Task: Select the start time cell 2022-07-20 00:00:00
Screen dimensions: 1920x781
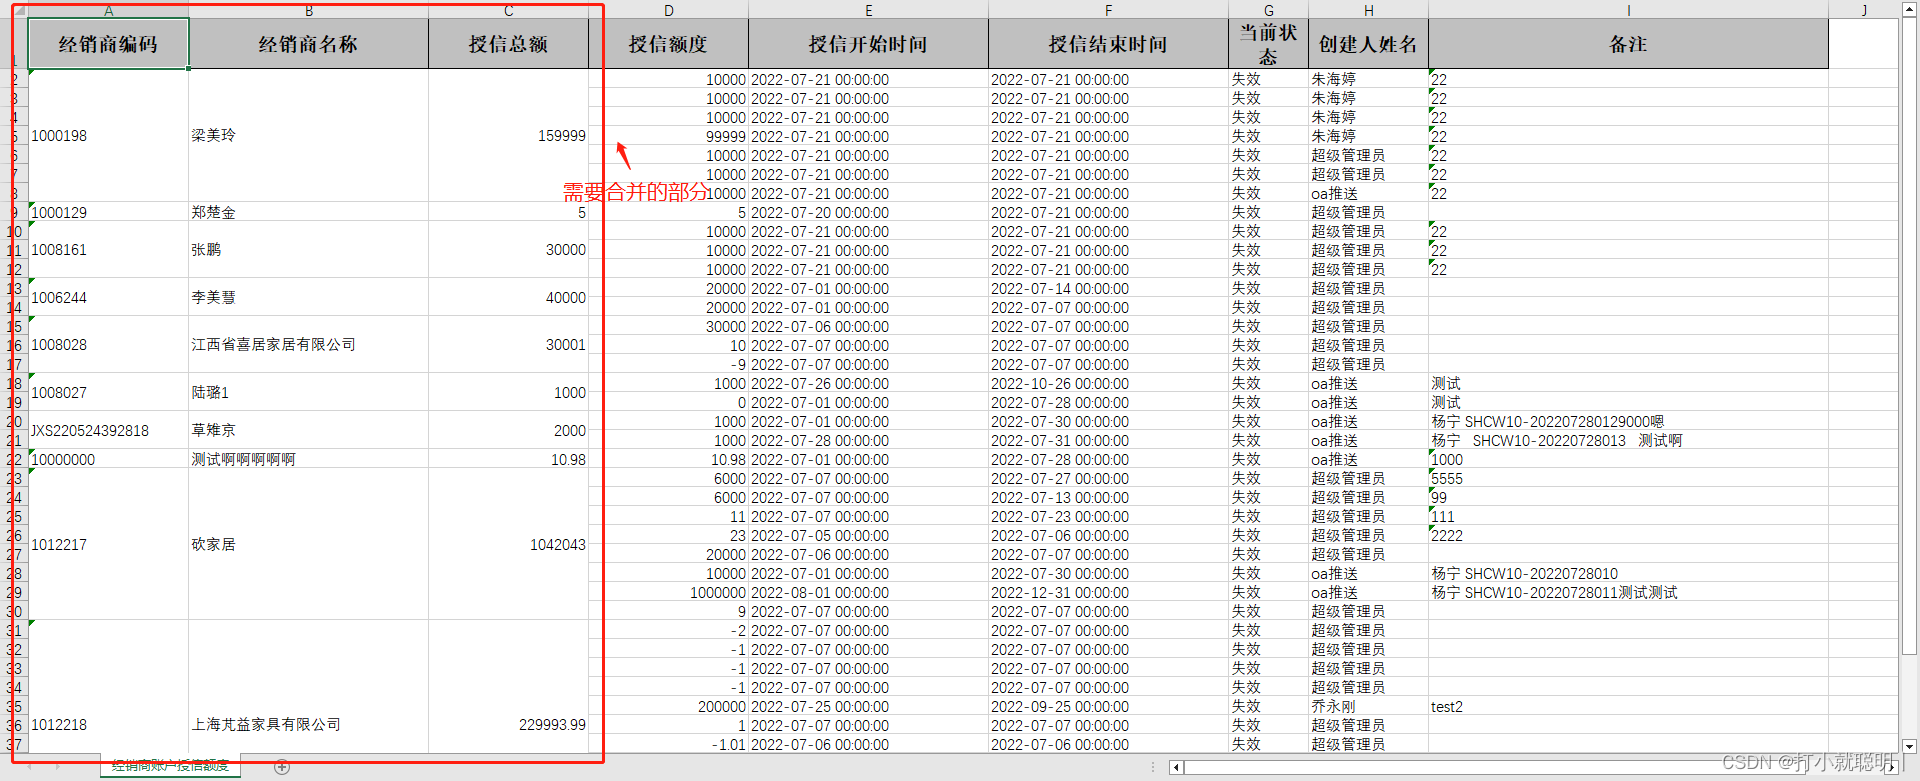Action: click(x=868, y=212)
